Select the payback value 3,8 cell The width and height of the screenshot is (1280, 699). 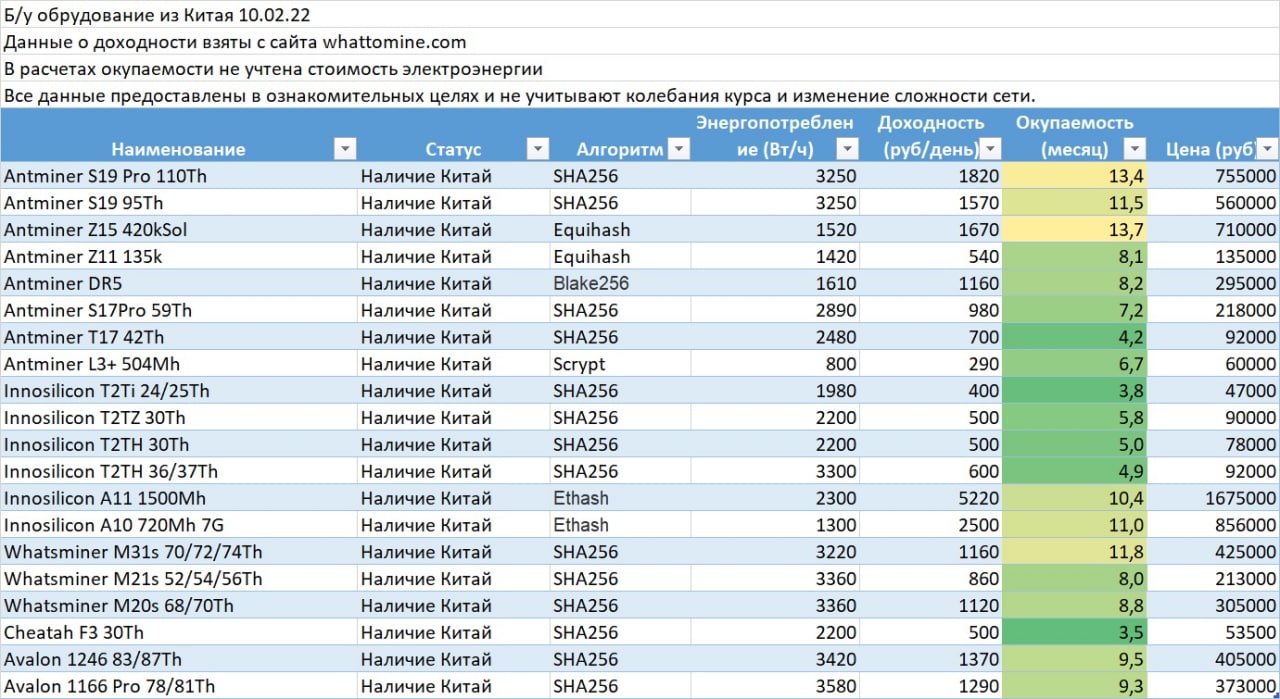pos(1075,390)
